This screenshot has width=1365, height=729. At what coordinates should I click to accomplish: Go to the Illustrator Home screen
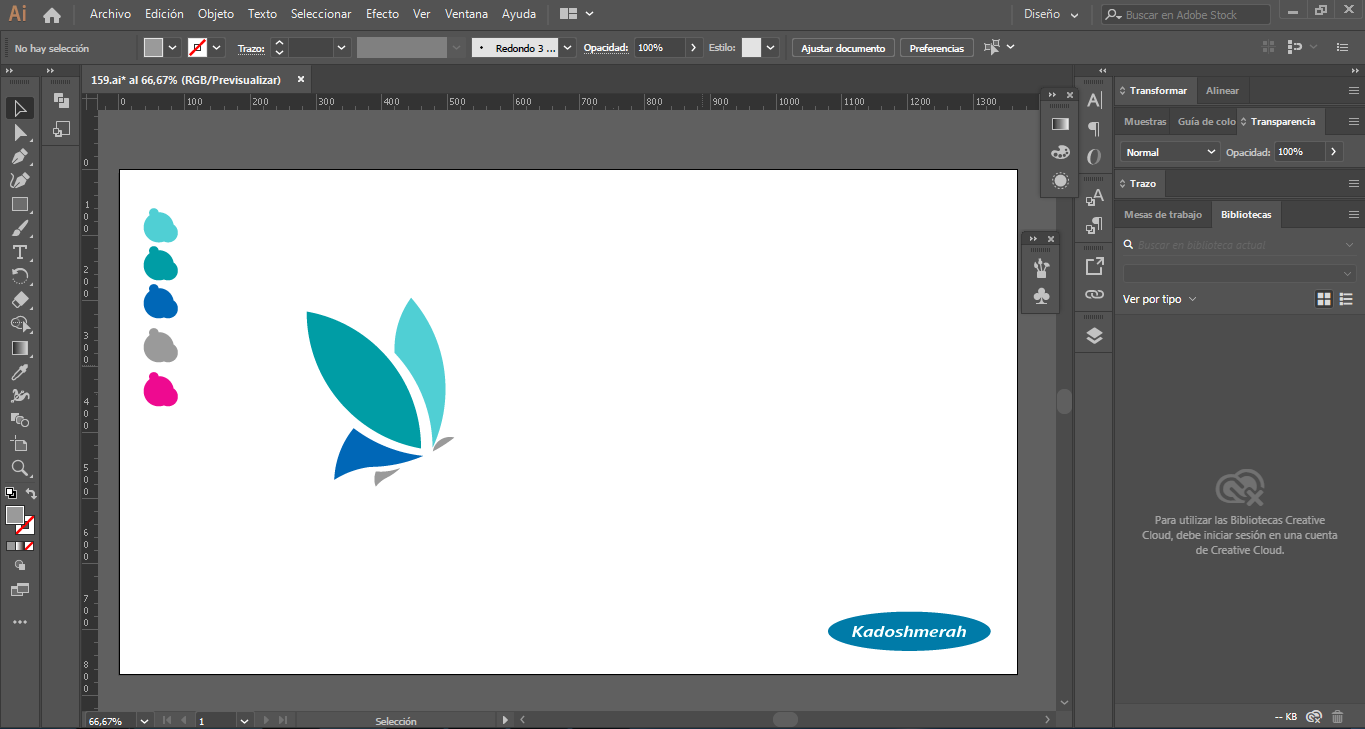tap(52, 15)
